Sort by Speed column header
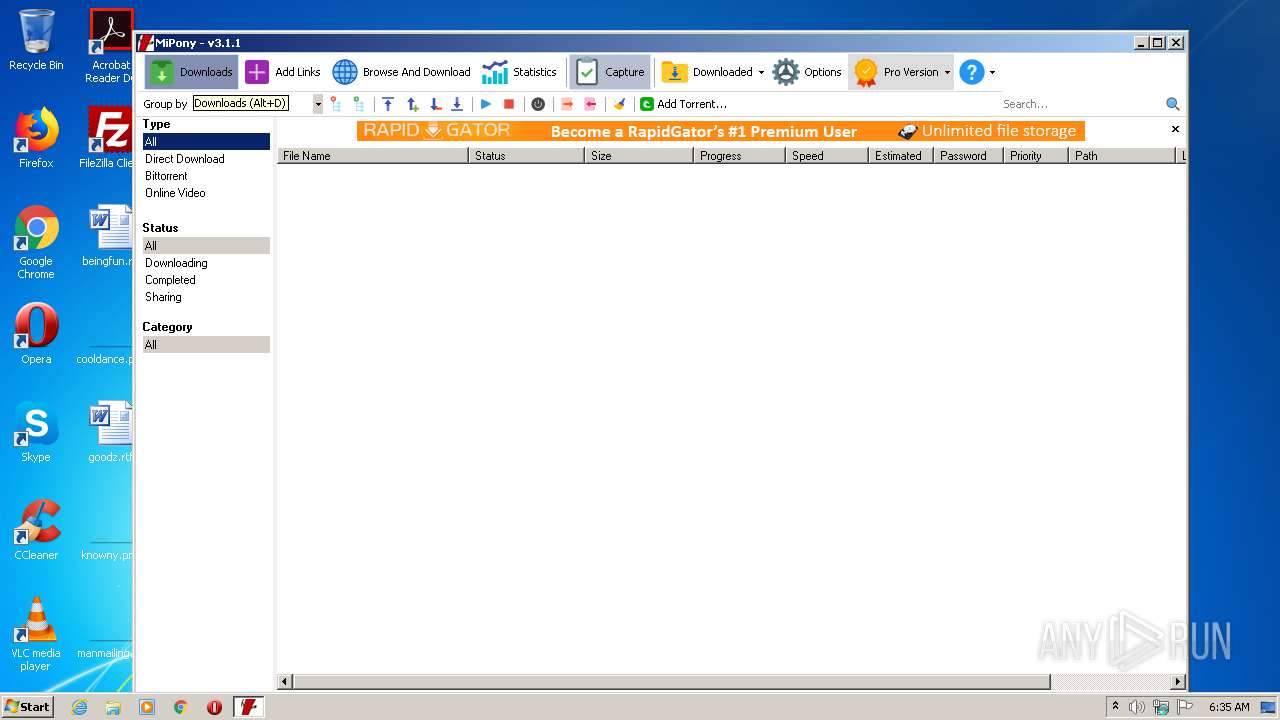 tap(827, 156)
